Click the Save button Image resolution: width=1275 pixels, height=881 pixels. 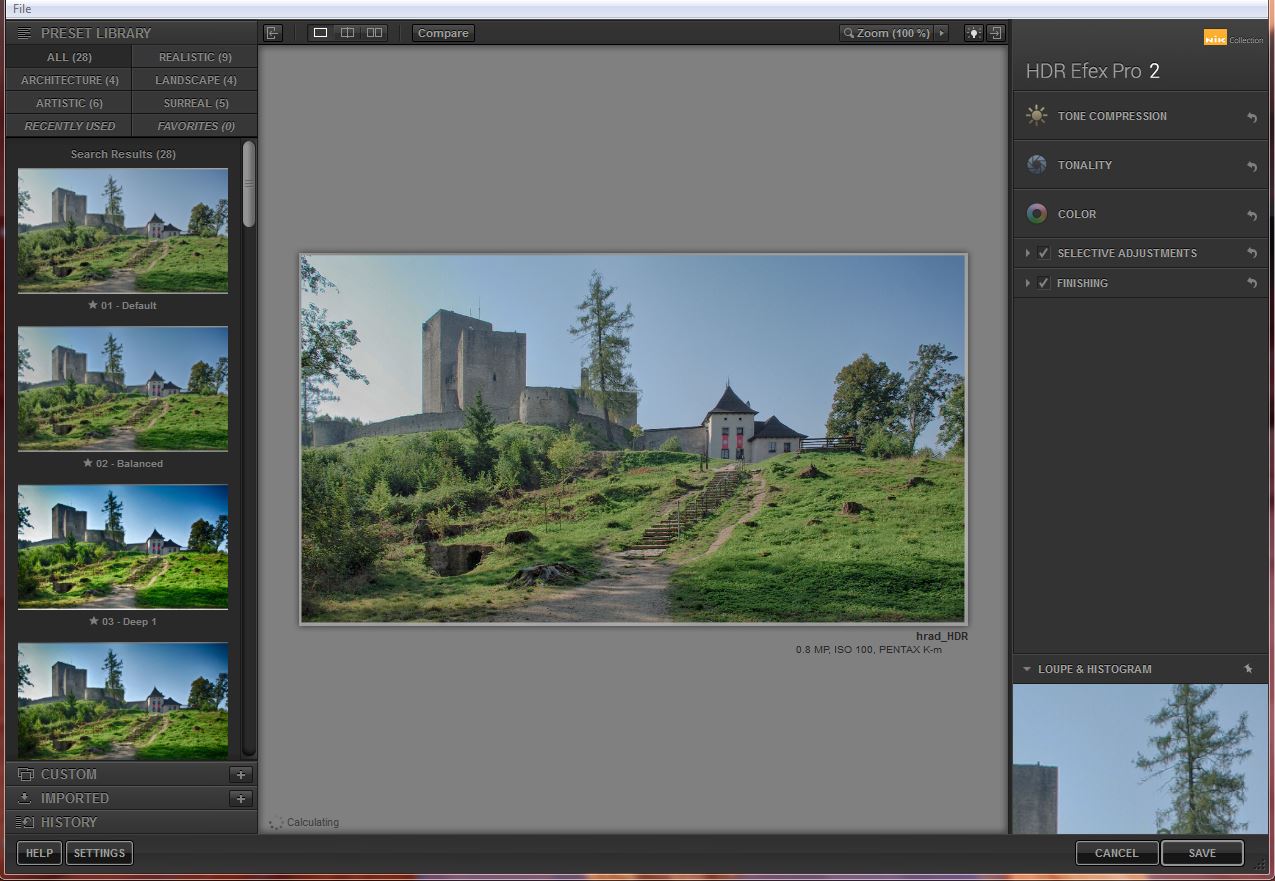(1202, 853)
